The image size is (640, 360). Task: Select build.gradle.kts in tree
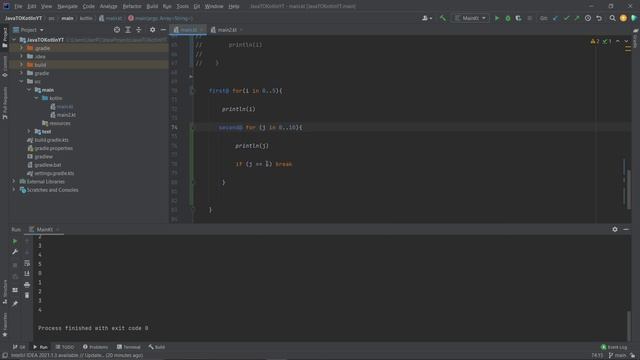tap(51, 140)
